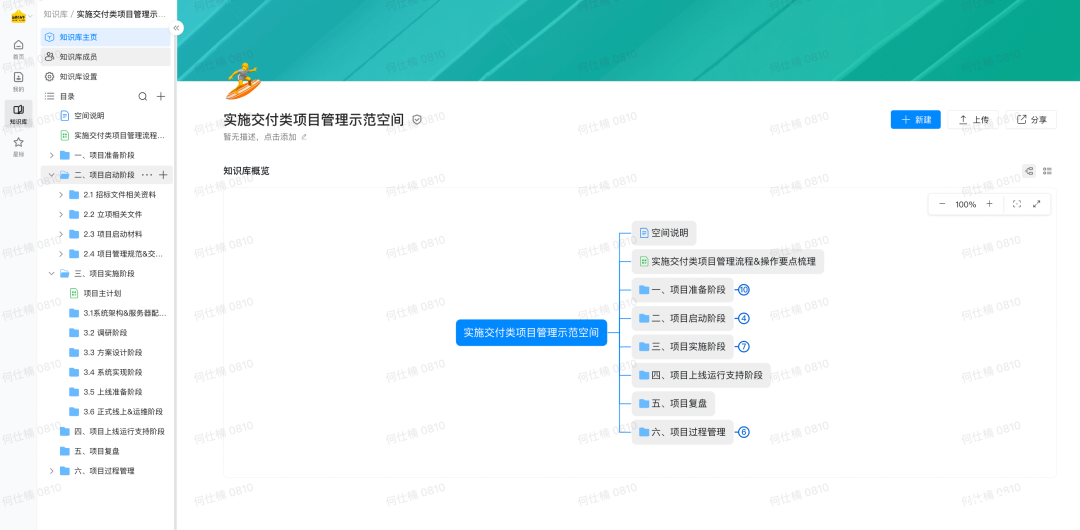Select the 知识库 sidebar icon
This screenshot has width=1080, height=530.
tap(19, 114)
